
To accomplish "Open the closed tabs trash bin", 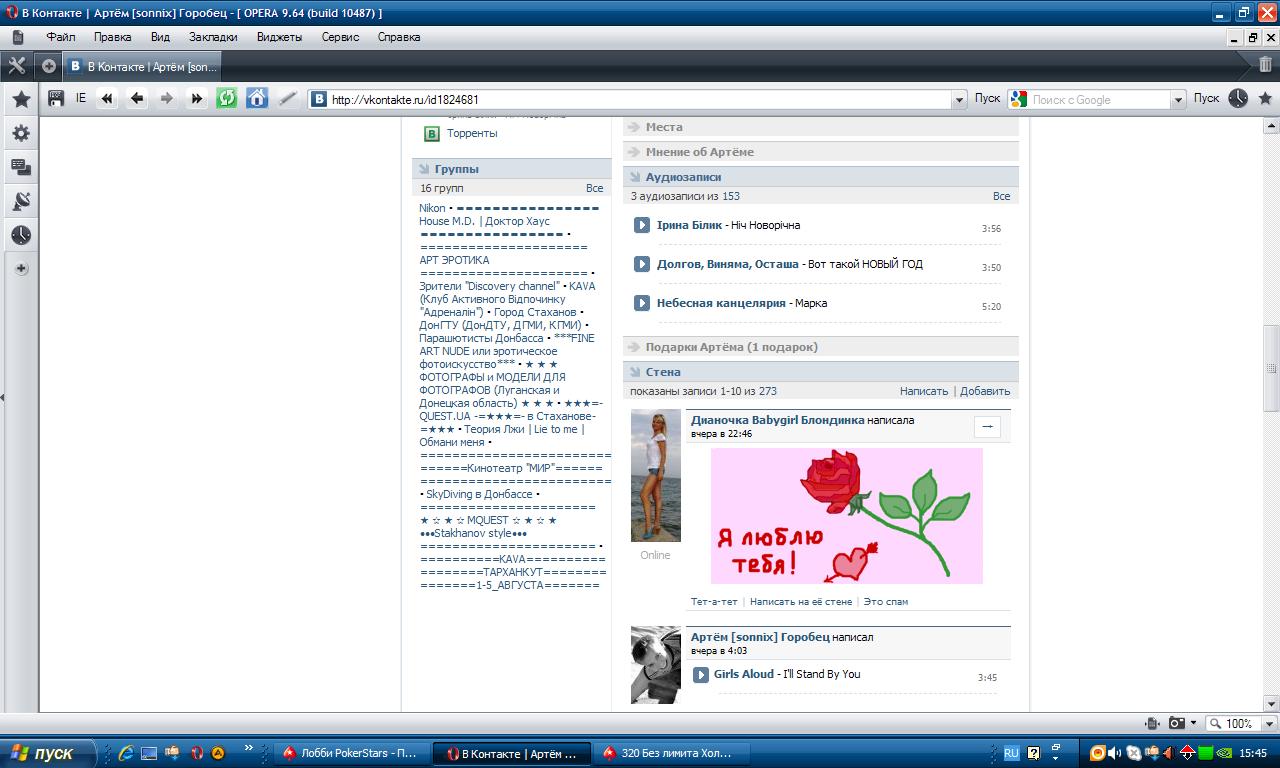I will pyautogui.click(x=1266, y=66).
